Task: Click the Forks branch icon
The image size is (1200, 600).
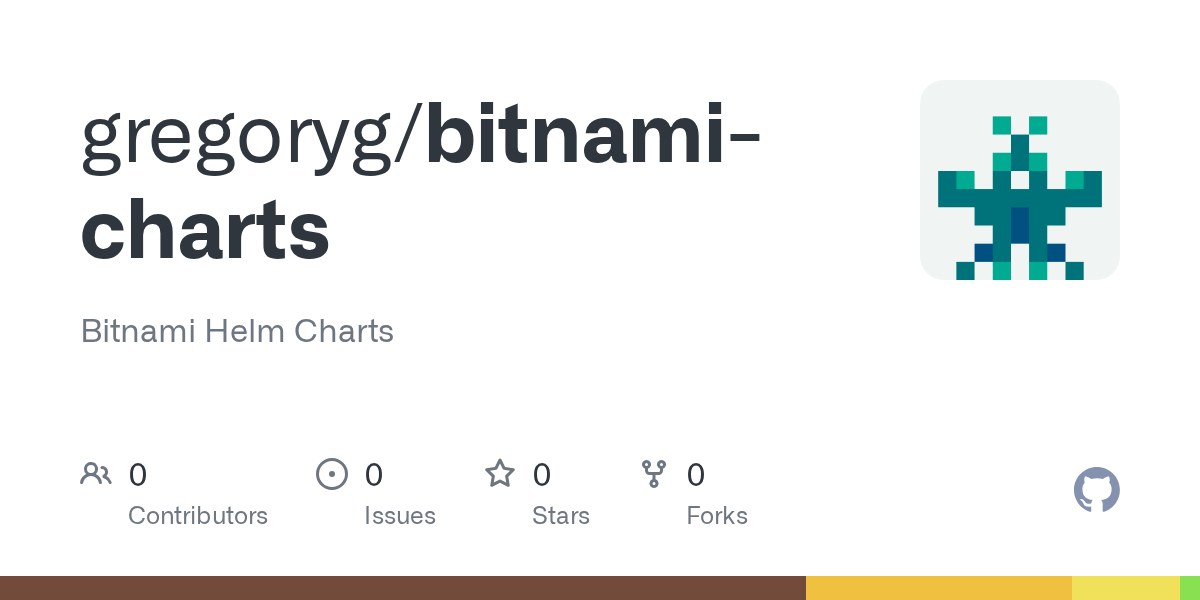Action: point(654,474)
